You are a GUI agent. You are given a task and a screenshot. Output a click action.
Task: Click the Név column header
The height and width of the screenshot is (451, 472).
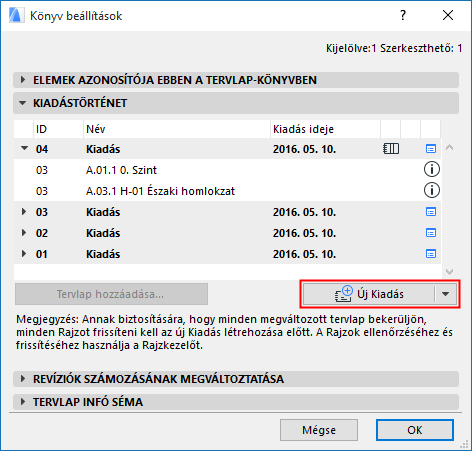tap(177, 129)
